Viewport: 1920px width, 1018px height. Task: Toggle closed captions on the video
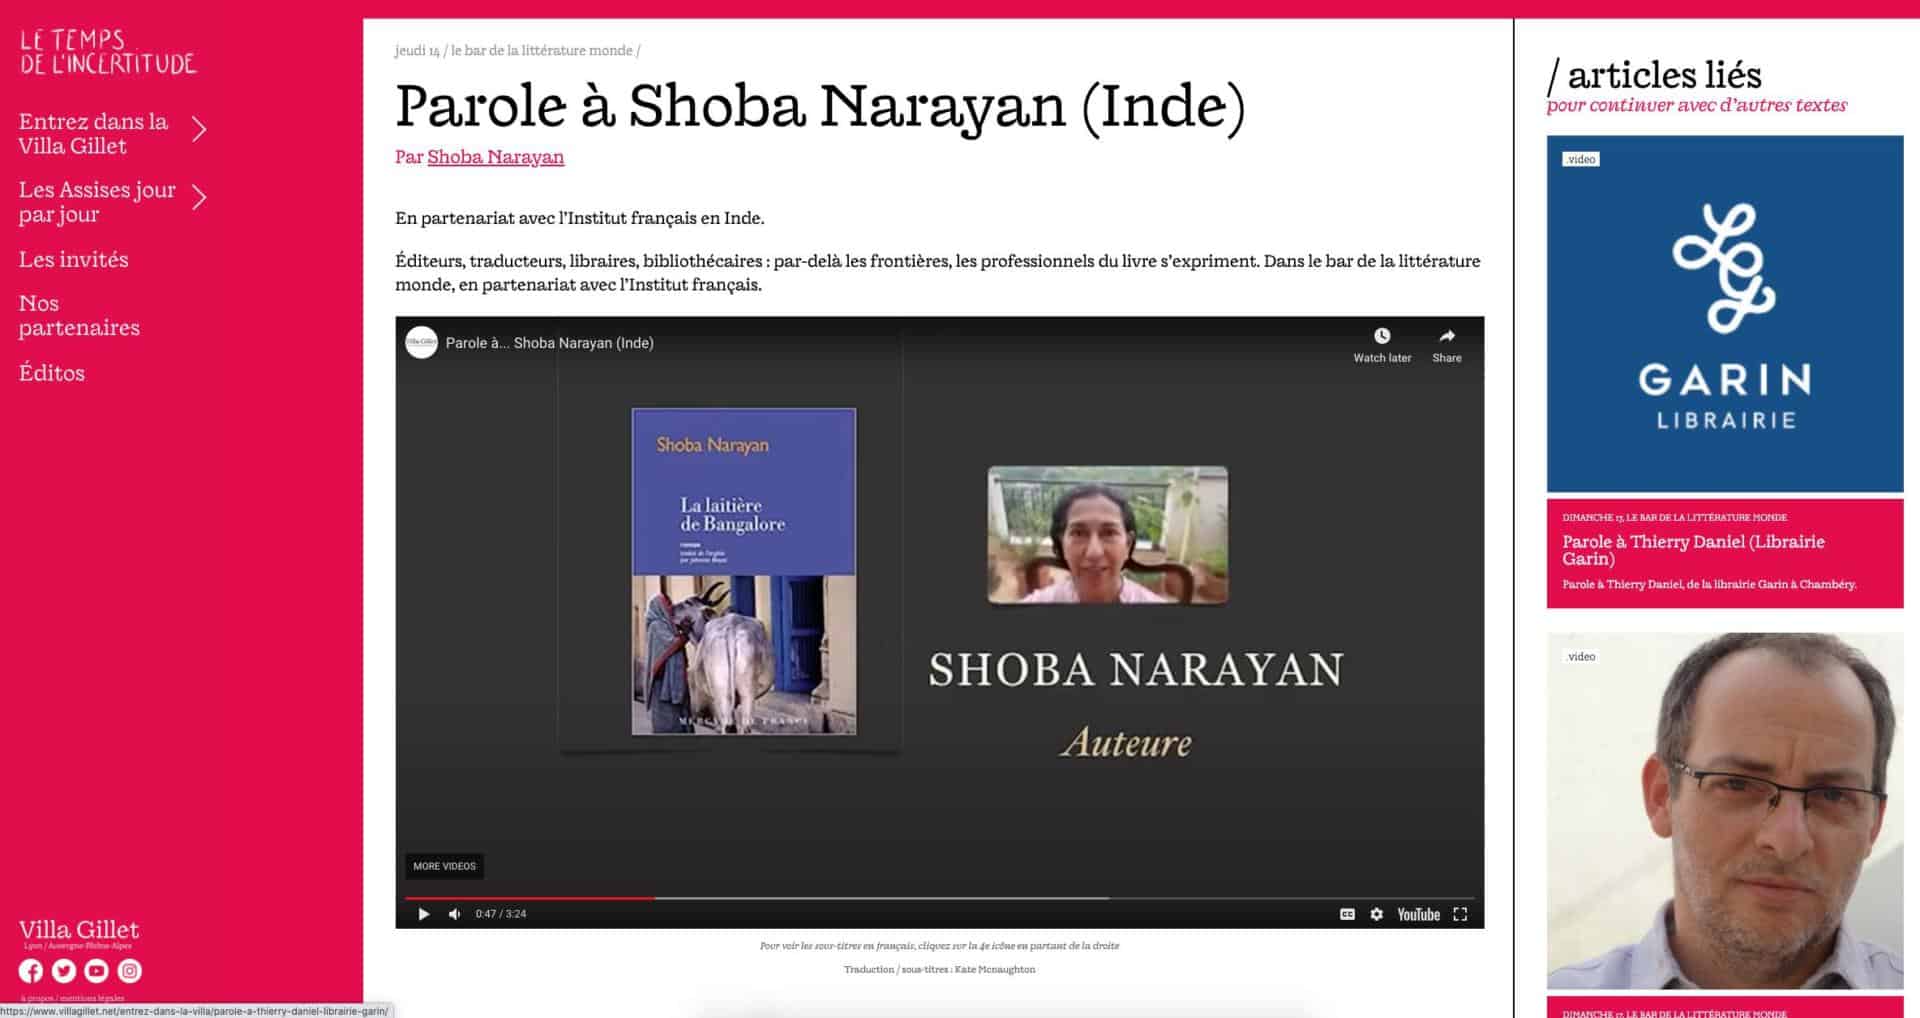click(x=1347, y=914)
